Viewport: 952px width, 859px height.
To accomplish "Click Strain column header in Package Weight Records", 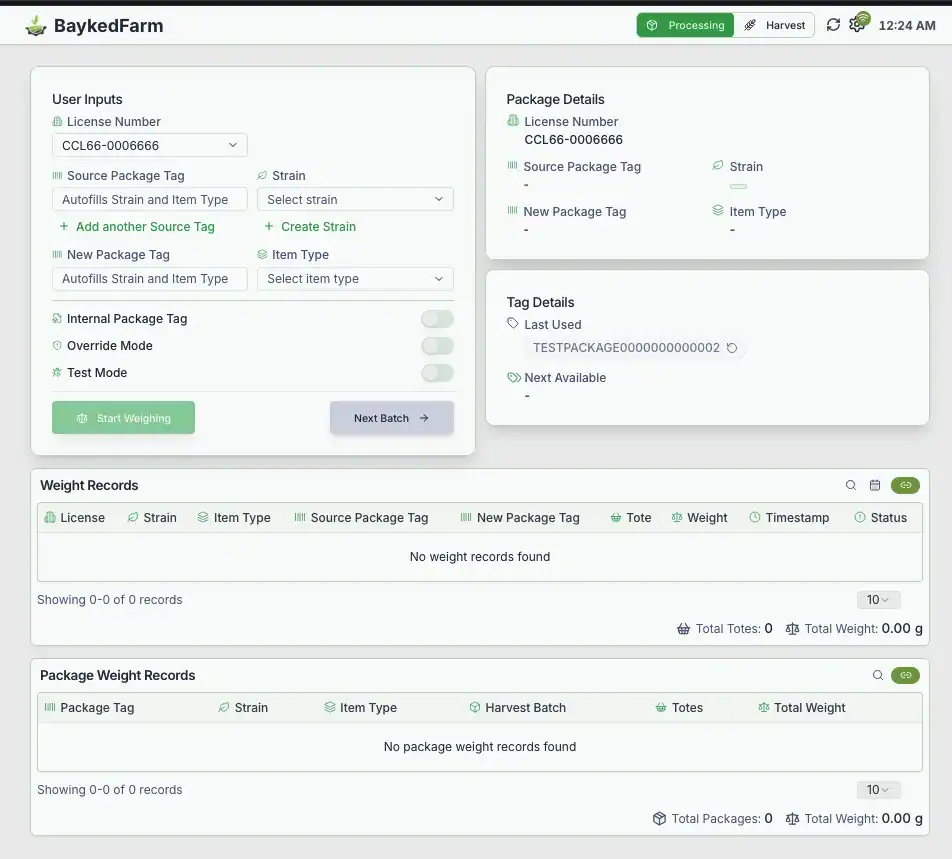I will (243, 708).
